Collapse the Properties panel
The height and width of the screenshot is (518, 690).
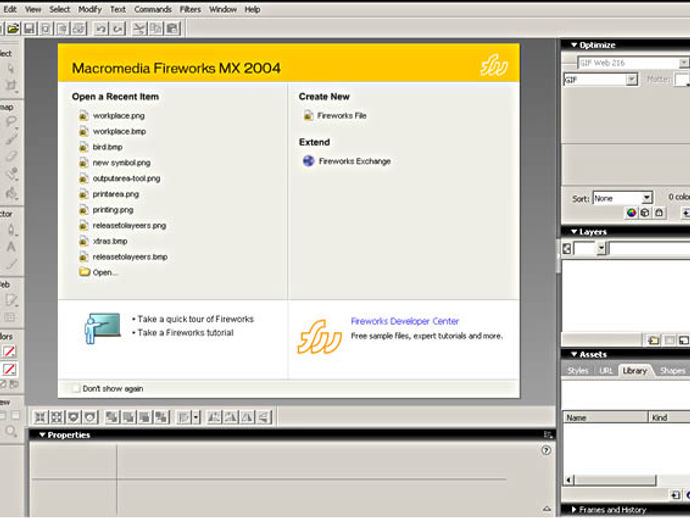click(42, 435)
